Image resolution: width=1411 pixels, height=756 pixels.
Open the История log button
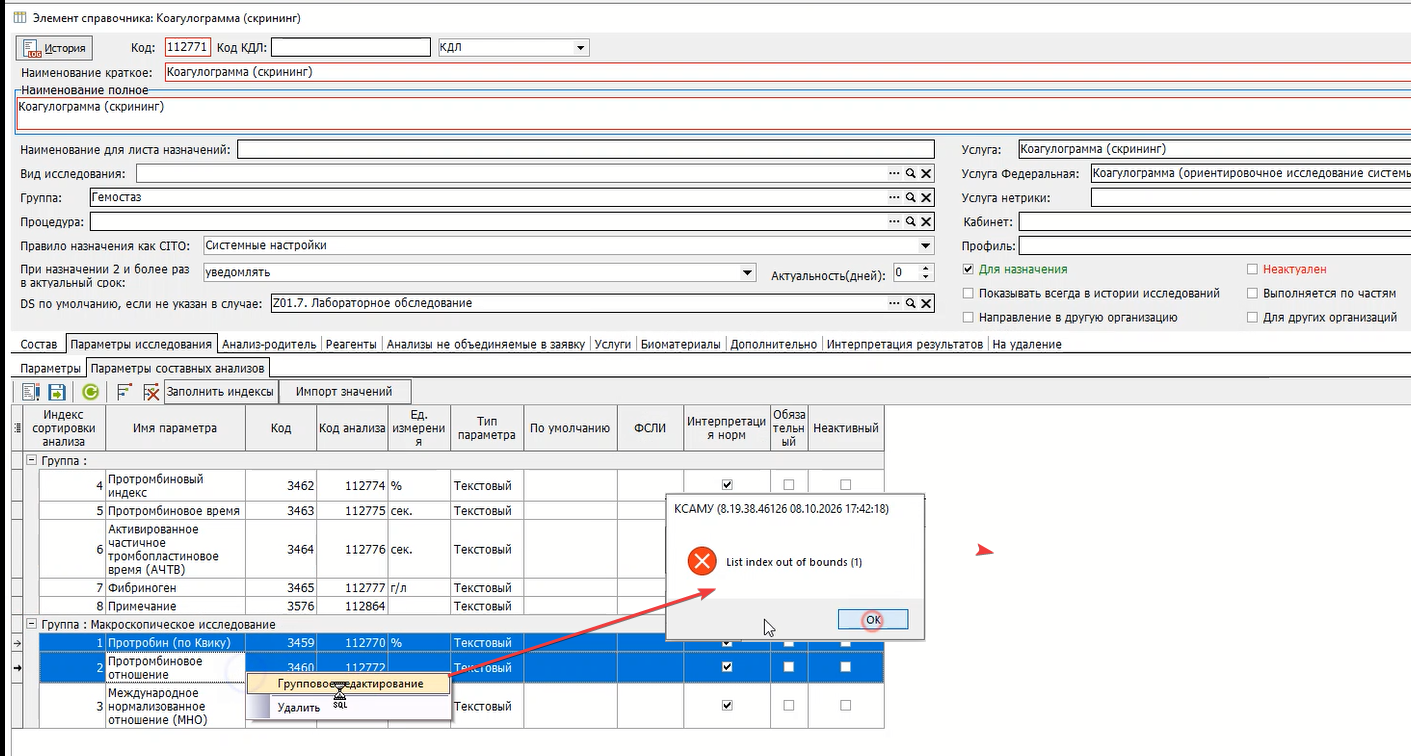[x=55, y=47]
